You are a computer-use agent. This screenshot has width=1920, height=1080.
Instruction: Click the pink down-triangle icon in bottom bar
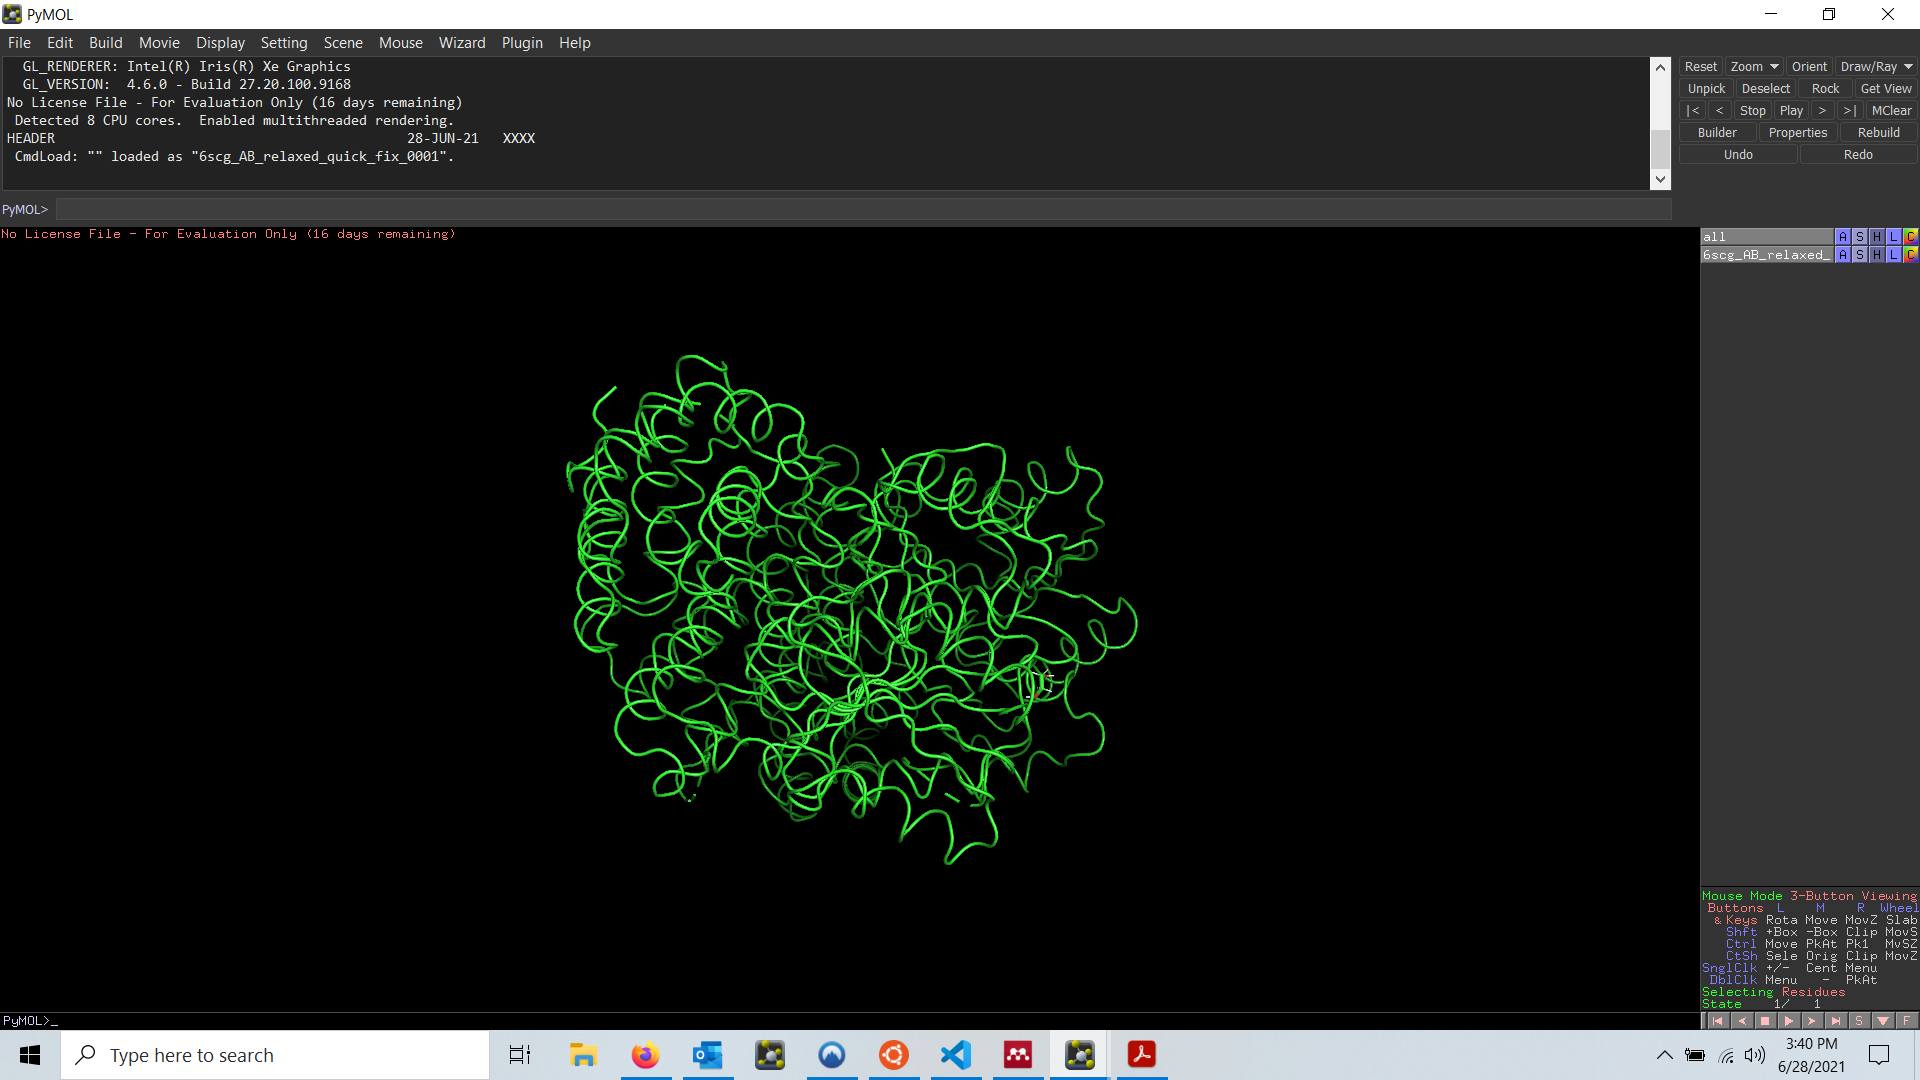pyautogui.click(x=1883, y=1021)
